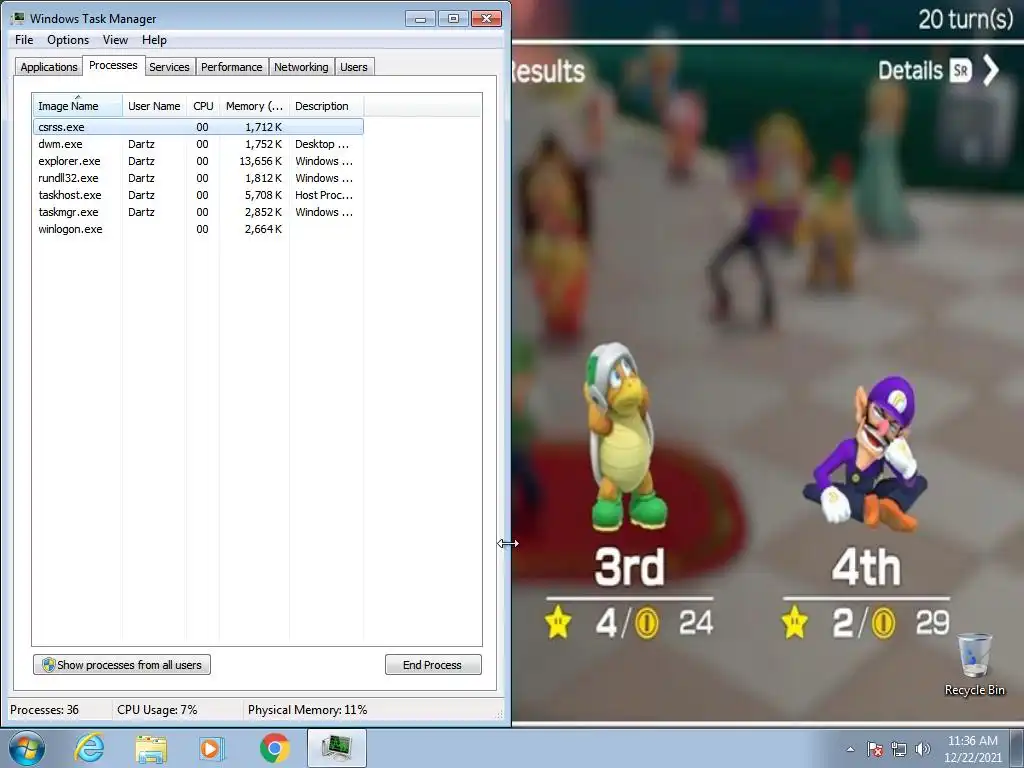Select the explorer.exe process row

(199, 161)
